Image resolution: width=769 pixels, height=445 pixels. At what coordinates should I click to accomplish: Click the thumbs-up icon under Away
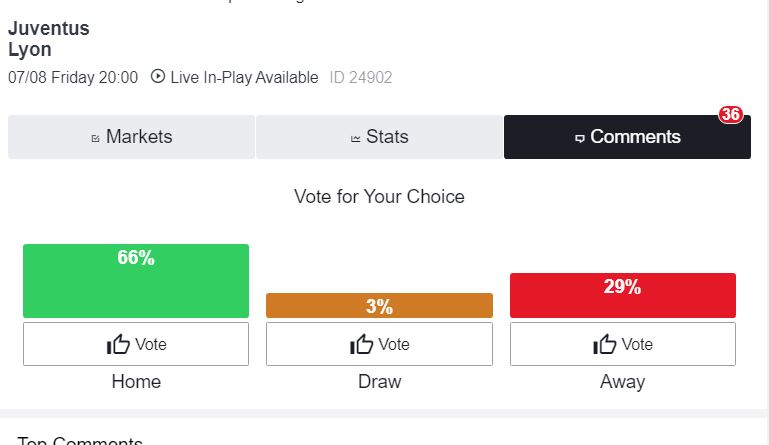[x=604, y=344]
